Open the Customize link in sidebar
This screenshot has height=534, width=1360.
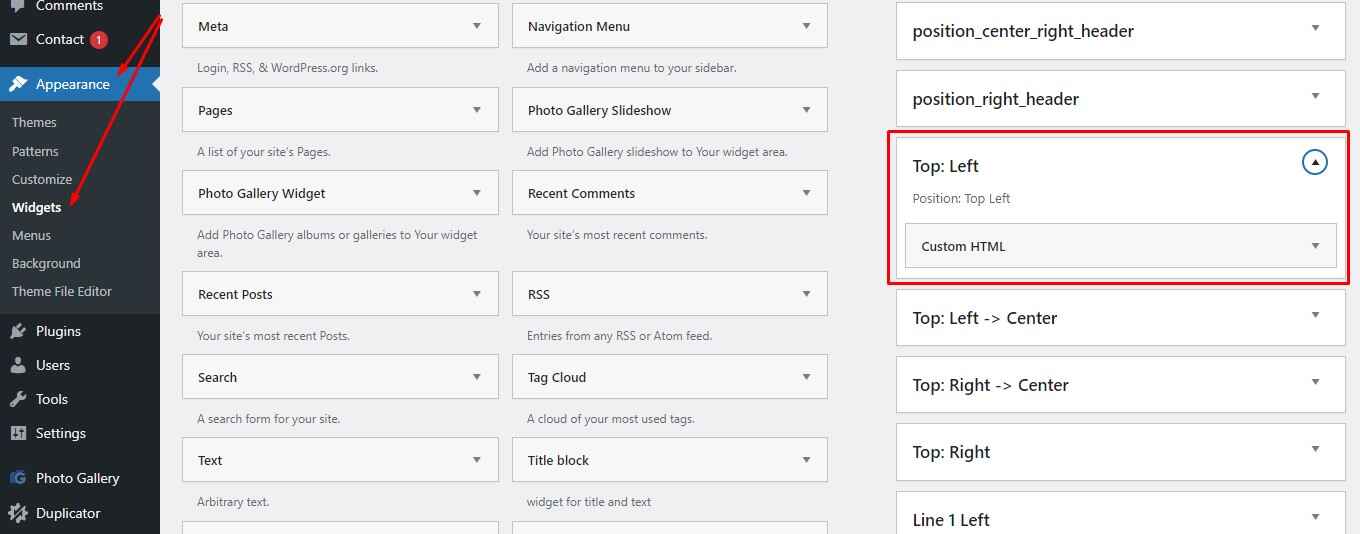[42, 179]
